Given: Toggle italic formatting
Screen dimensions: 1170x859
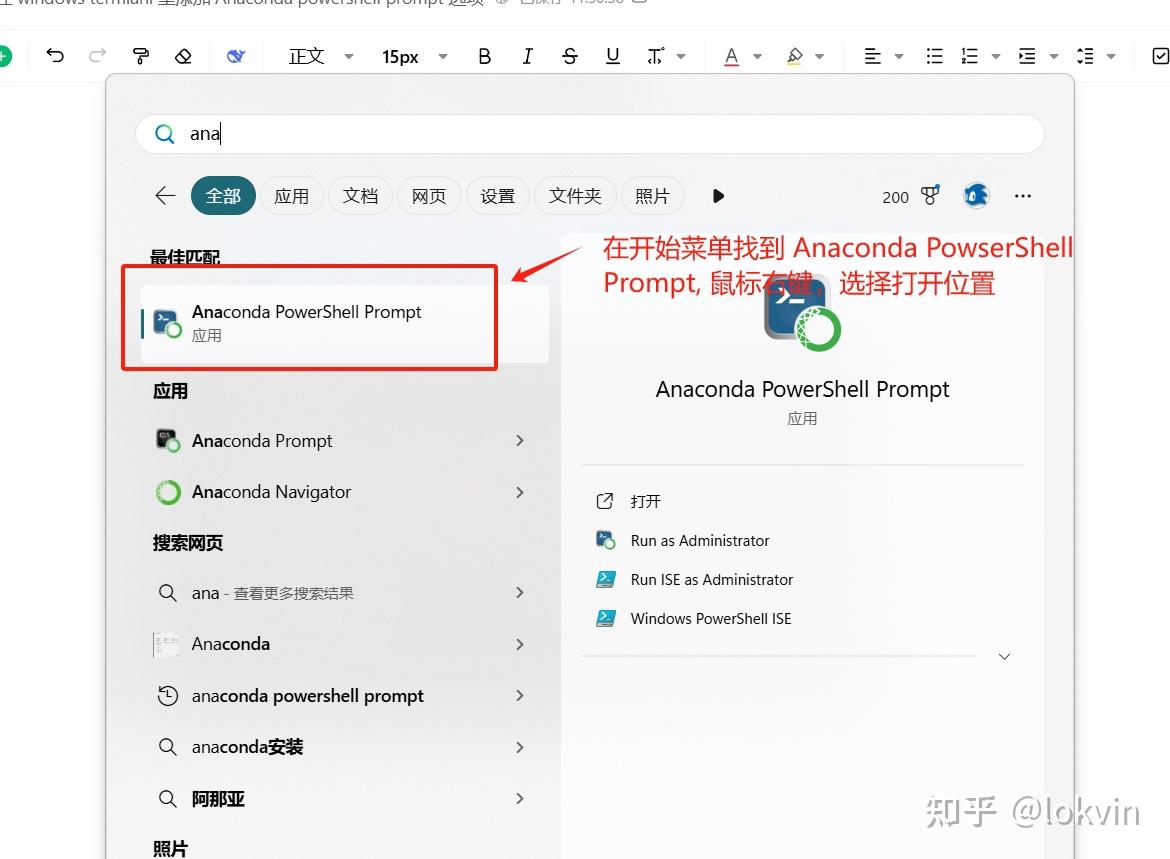Looking at the screenshot, I should 527,56.
